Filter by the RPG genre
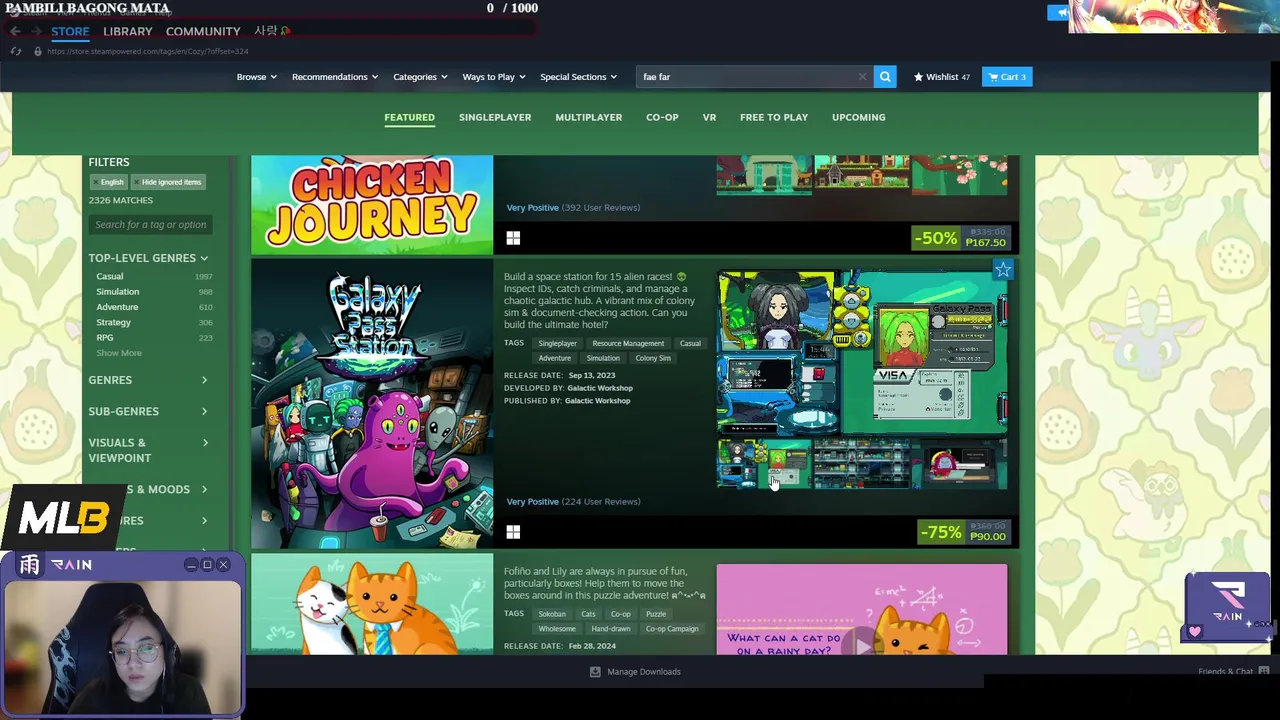1280x720 pixels. (105, 338)
